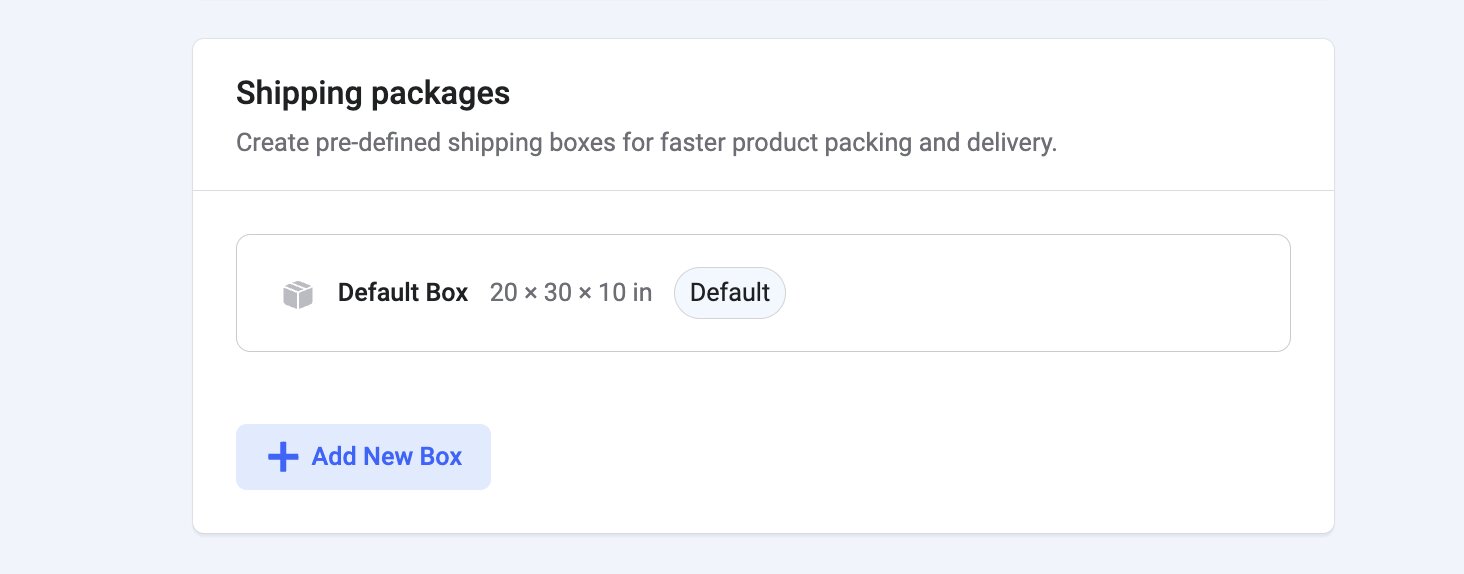This screenshot has height=574, width=1464.
Task: Click blank area below Add New Box button
Action: coord(363,511)
